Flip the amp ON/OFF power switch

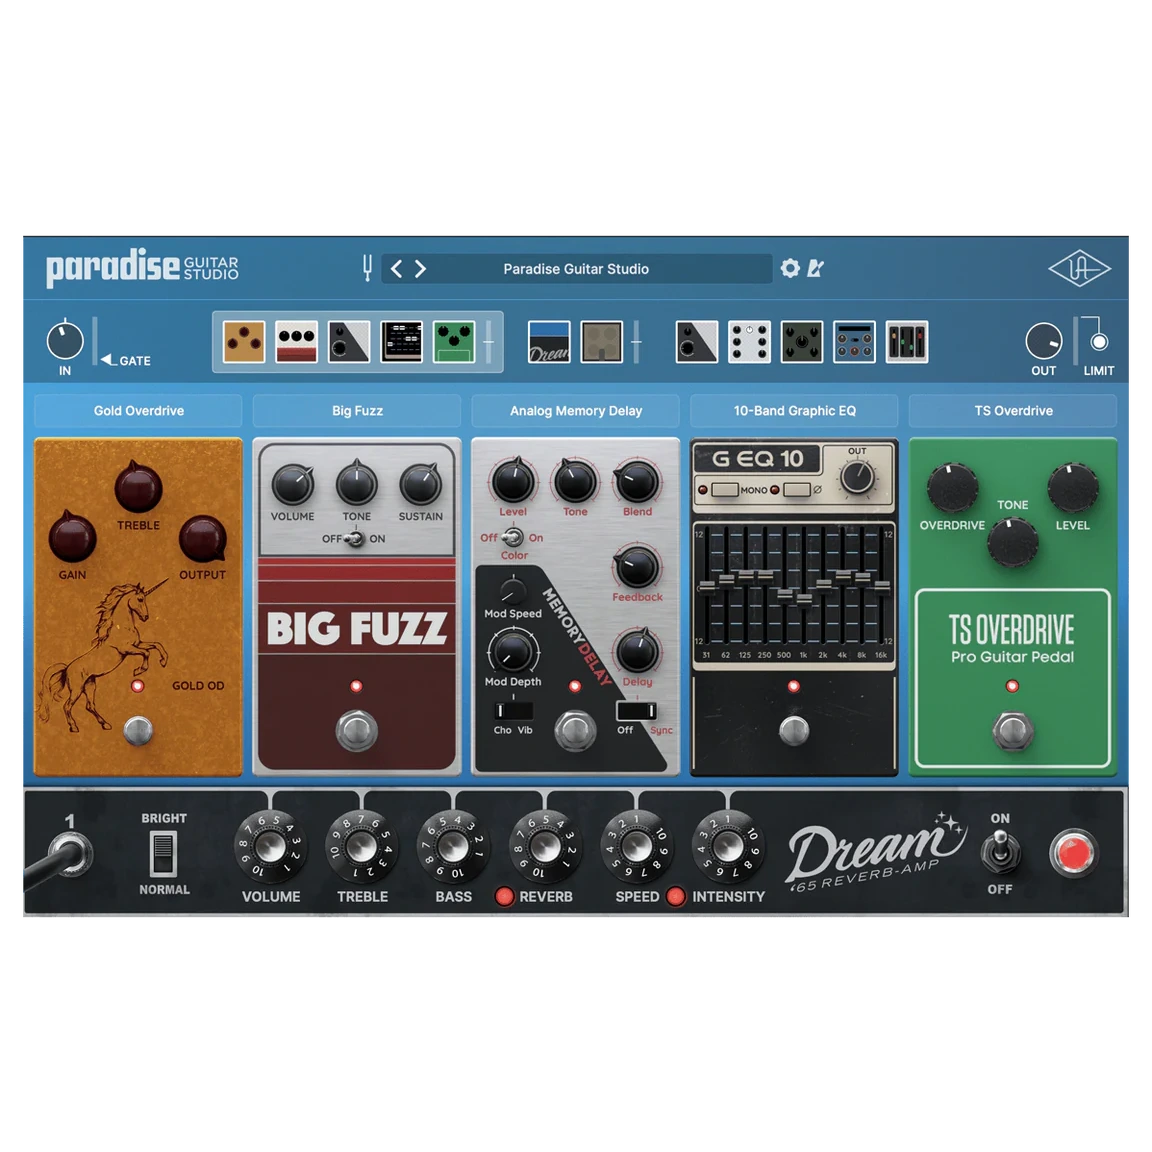(1000, 851)
